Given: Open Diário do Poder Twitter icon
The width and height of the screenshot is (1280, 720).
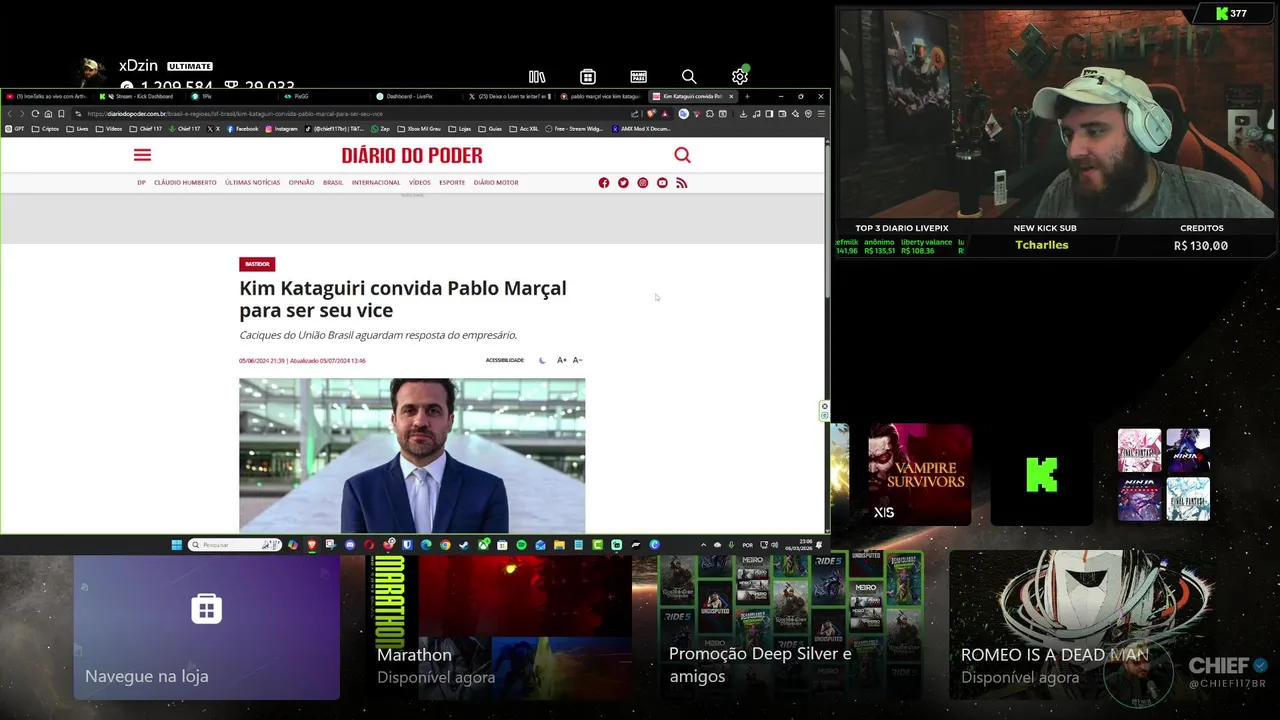Looking at the screenshot, I should click(x=623, y=183).
